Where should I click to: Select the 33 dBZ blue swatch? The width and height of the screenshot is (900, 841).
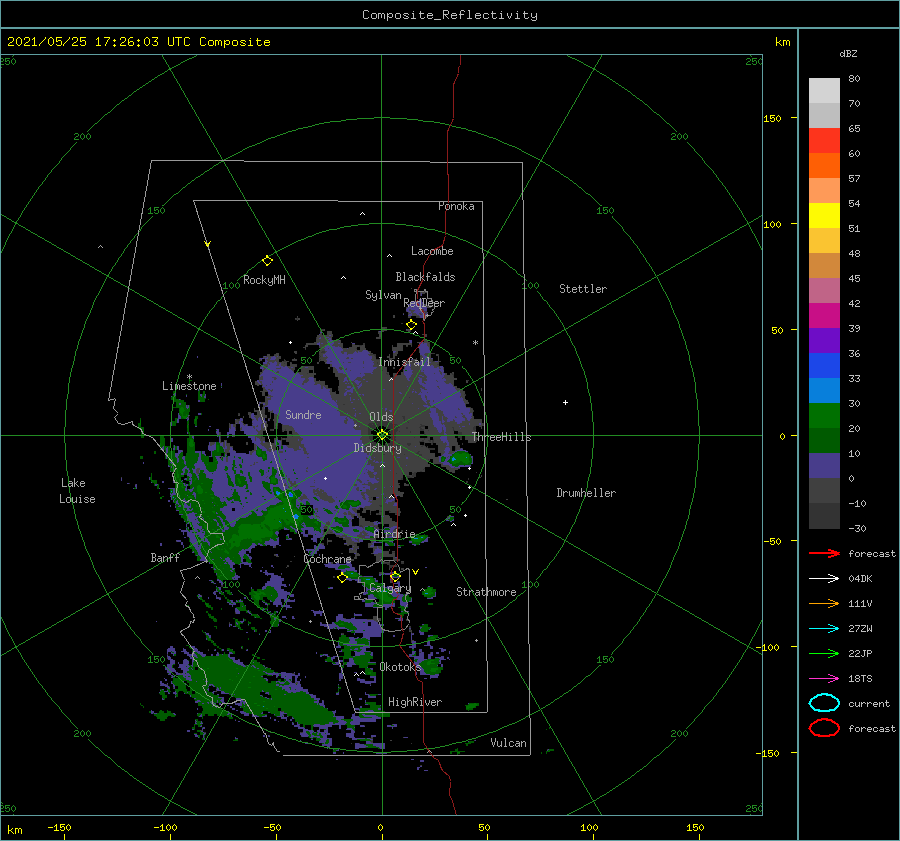[x=824, y=366]
